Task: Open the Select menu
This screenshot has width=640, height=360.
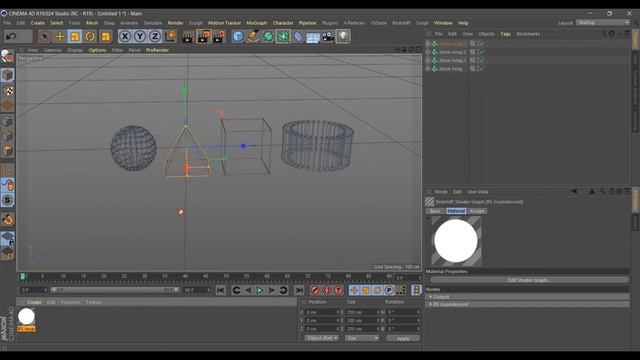Action: click(x=57, y=23)
